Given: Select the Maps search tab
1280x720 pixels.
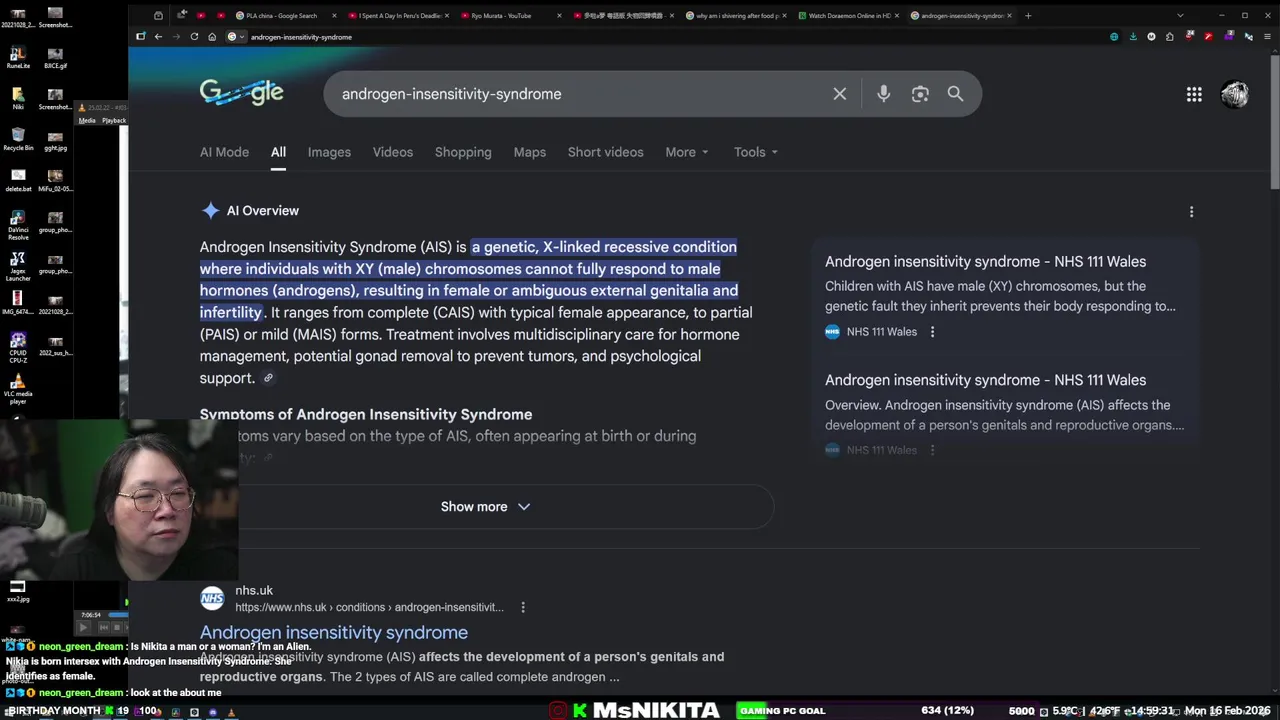Looking at the screenshot, I should [530, 152].
